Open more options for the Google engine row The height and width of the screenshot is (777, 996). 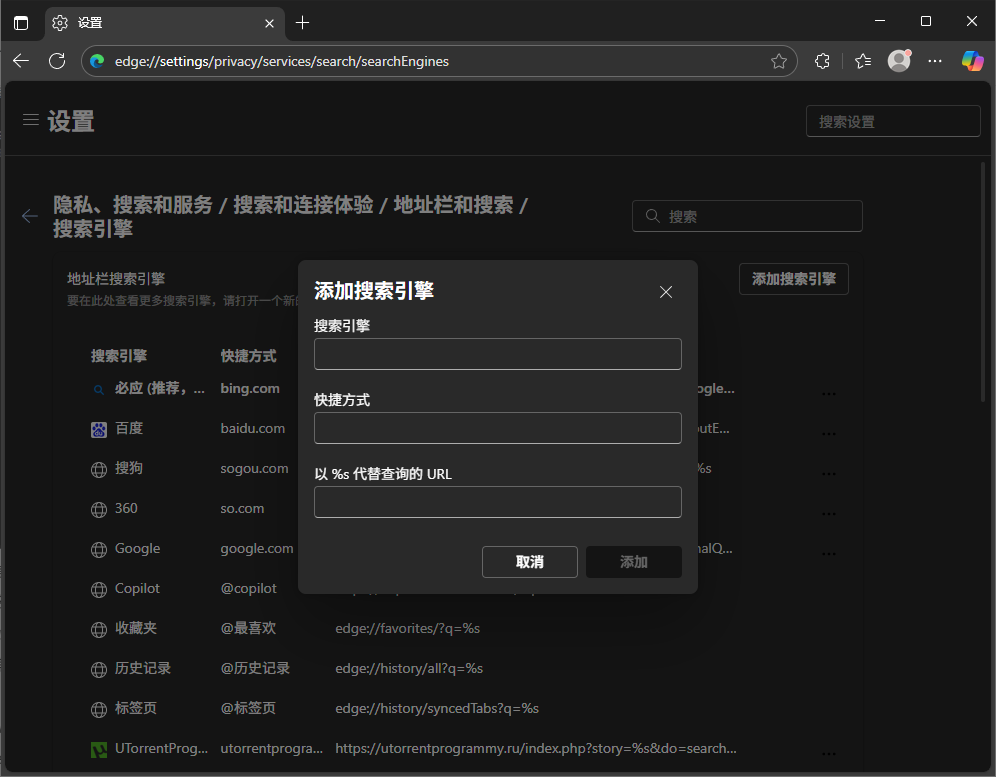(x=828, y=552)
